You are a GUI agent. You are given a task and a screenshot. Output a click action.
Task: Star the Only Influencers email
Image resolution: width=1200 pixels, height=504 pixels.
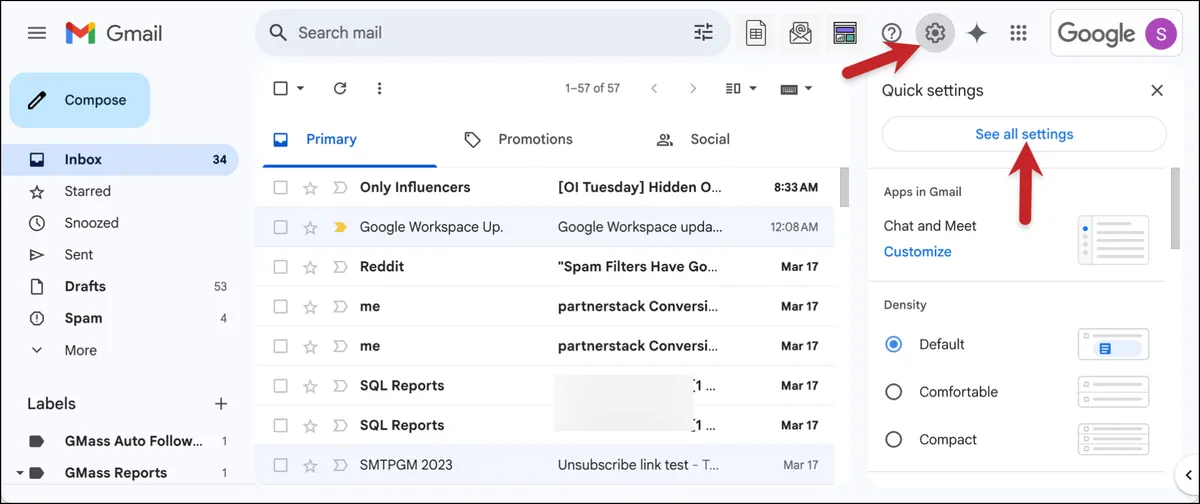pos(310,187)
